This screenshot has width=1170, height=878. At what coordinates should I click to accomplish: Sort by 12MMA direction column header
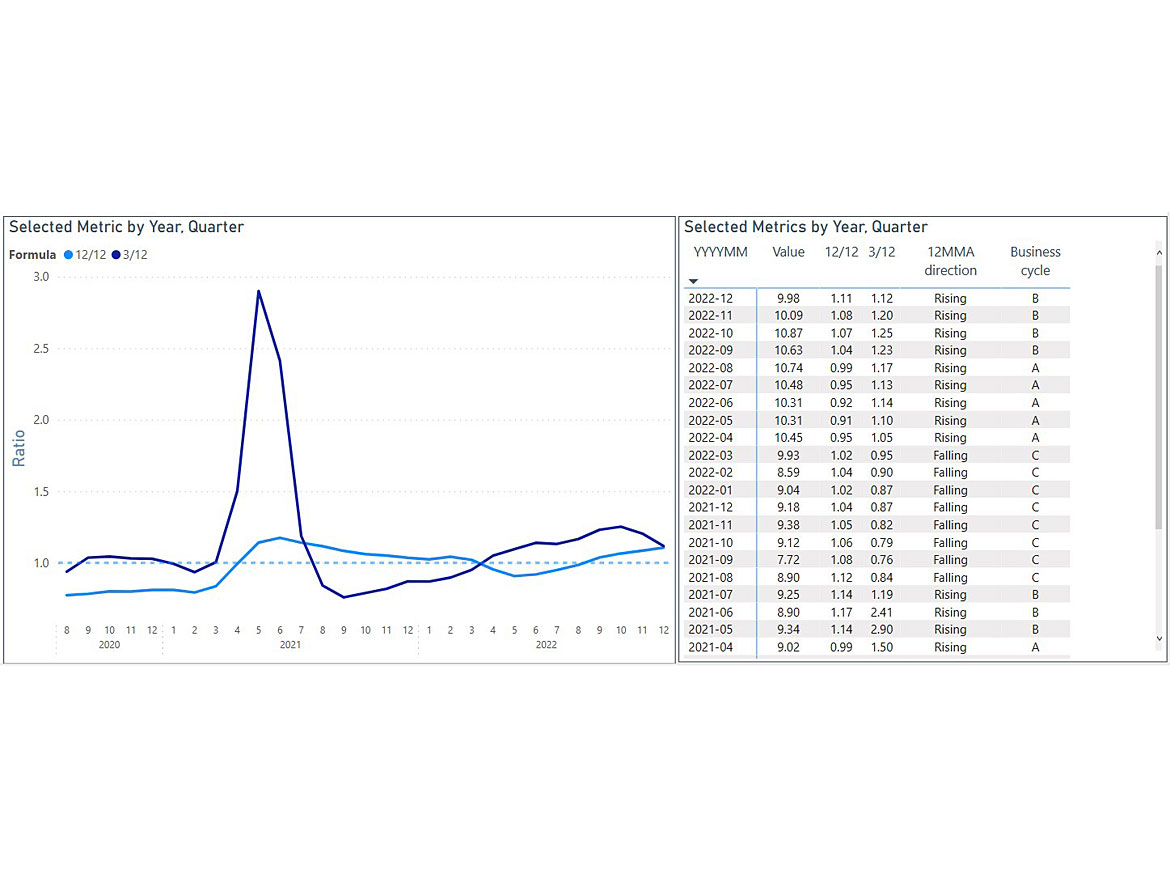click(x=950, y=261)
